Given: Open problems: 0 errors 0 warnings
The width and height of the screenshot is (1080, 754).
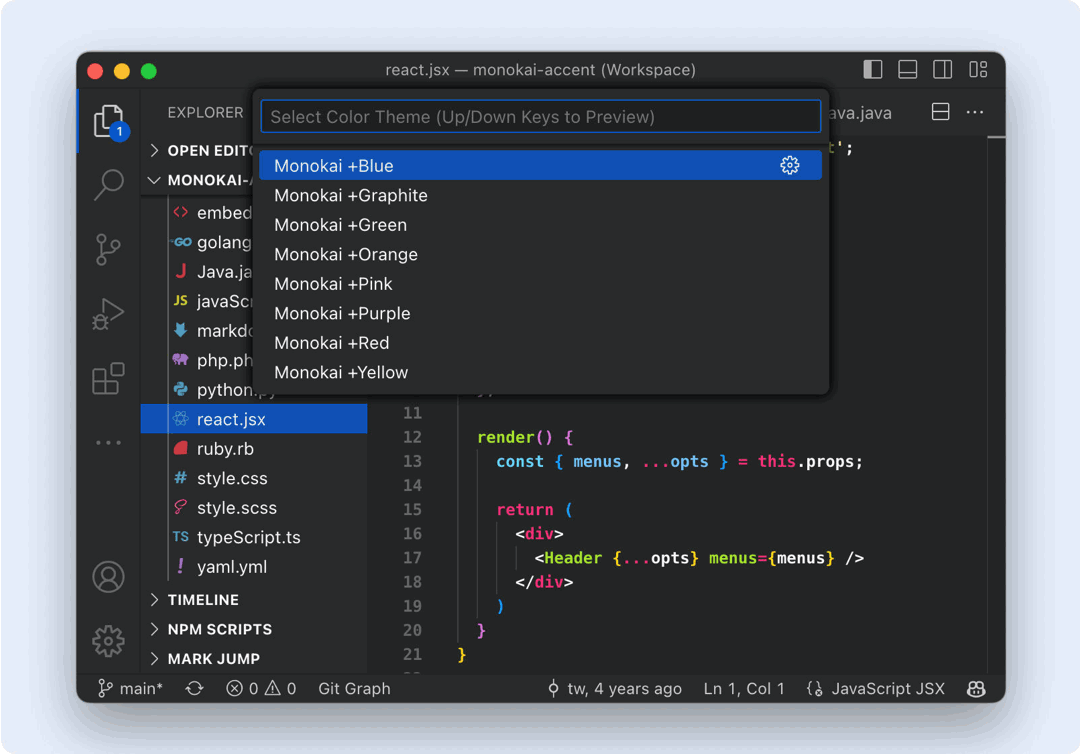Looking at the screenshot, I should click(261, 689).
